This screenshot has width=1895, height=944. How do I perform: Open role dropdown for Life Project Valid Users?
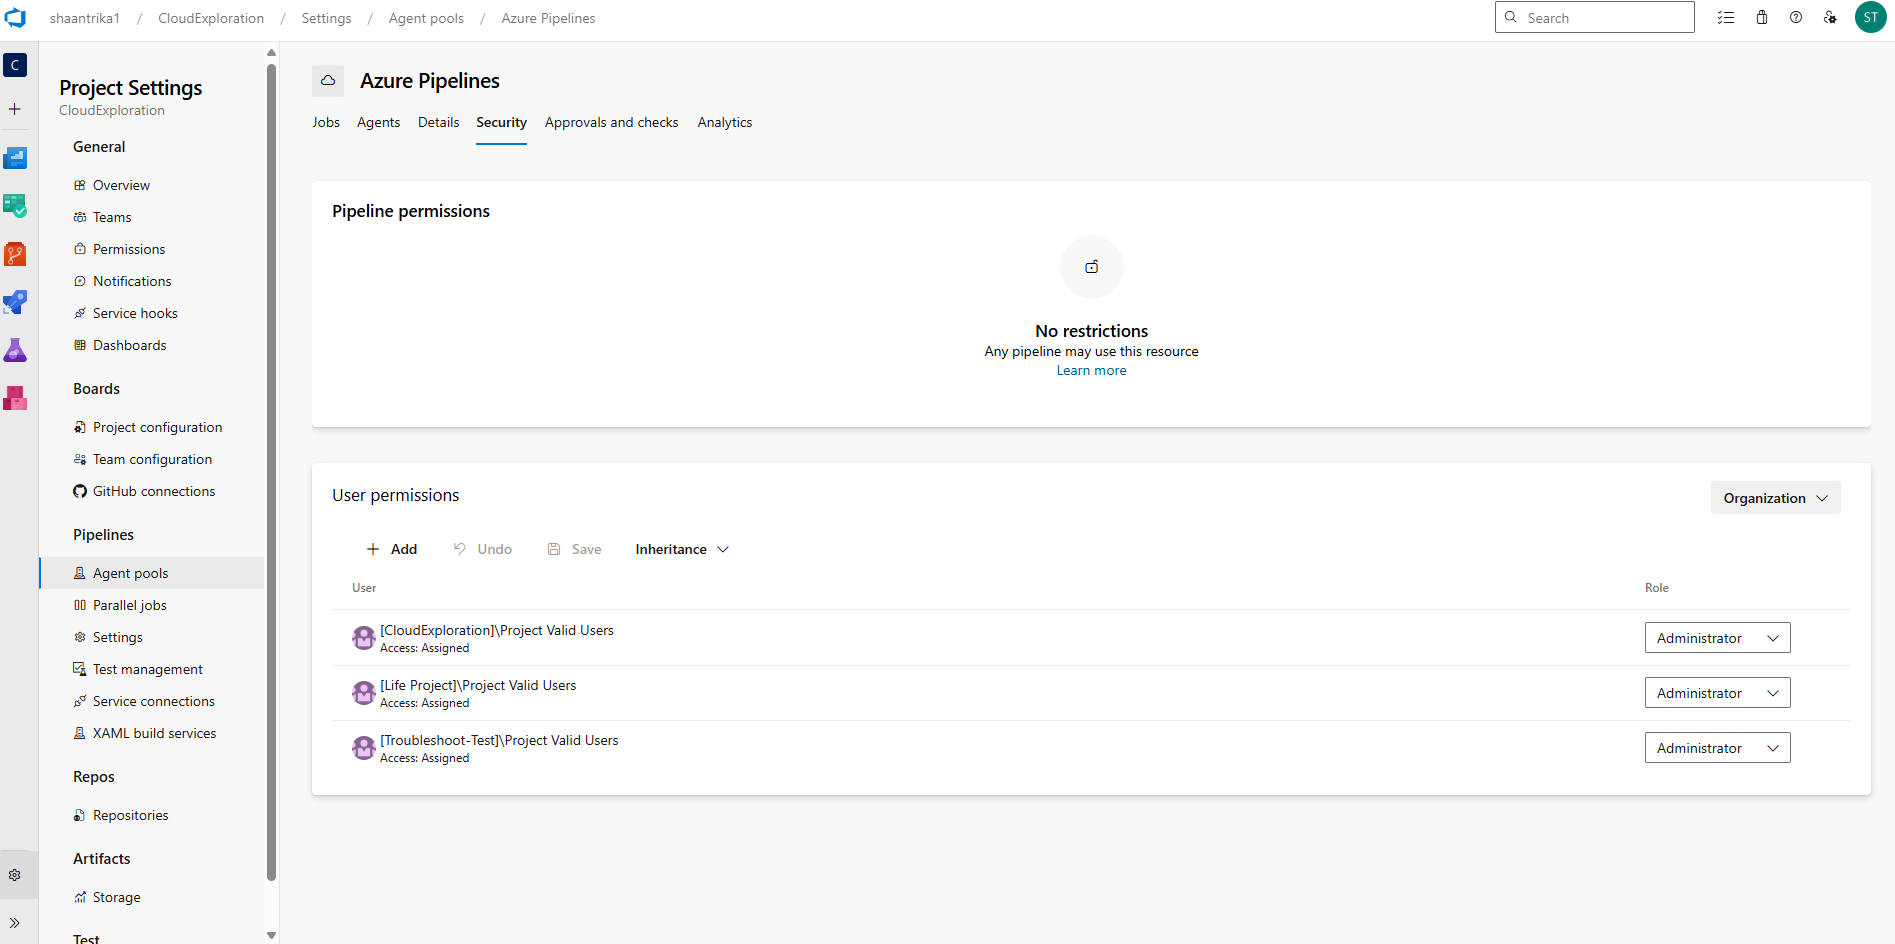coord(1718,693)
